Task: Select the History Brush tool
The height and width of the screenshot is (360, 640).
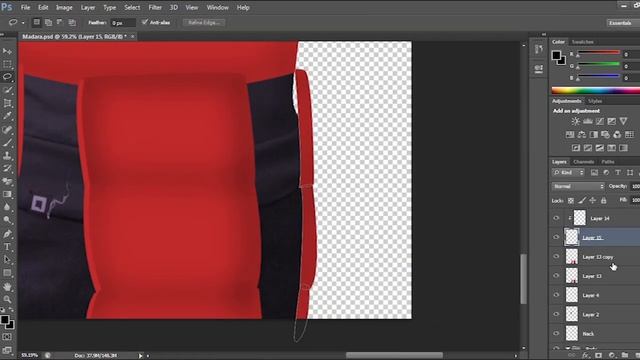Action: (x=7, y=168)
